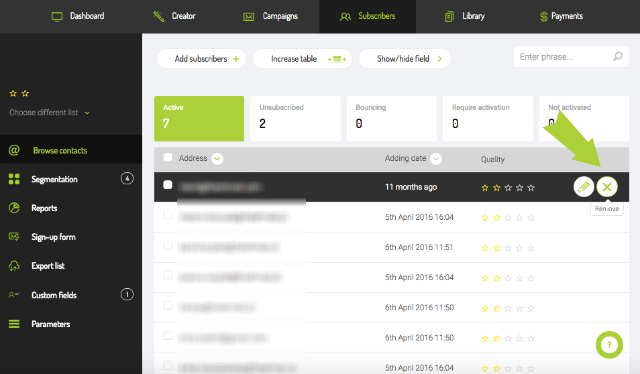
Task: Click the Remove X icon on highlighted row
Action: point(607,187)
